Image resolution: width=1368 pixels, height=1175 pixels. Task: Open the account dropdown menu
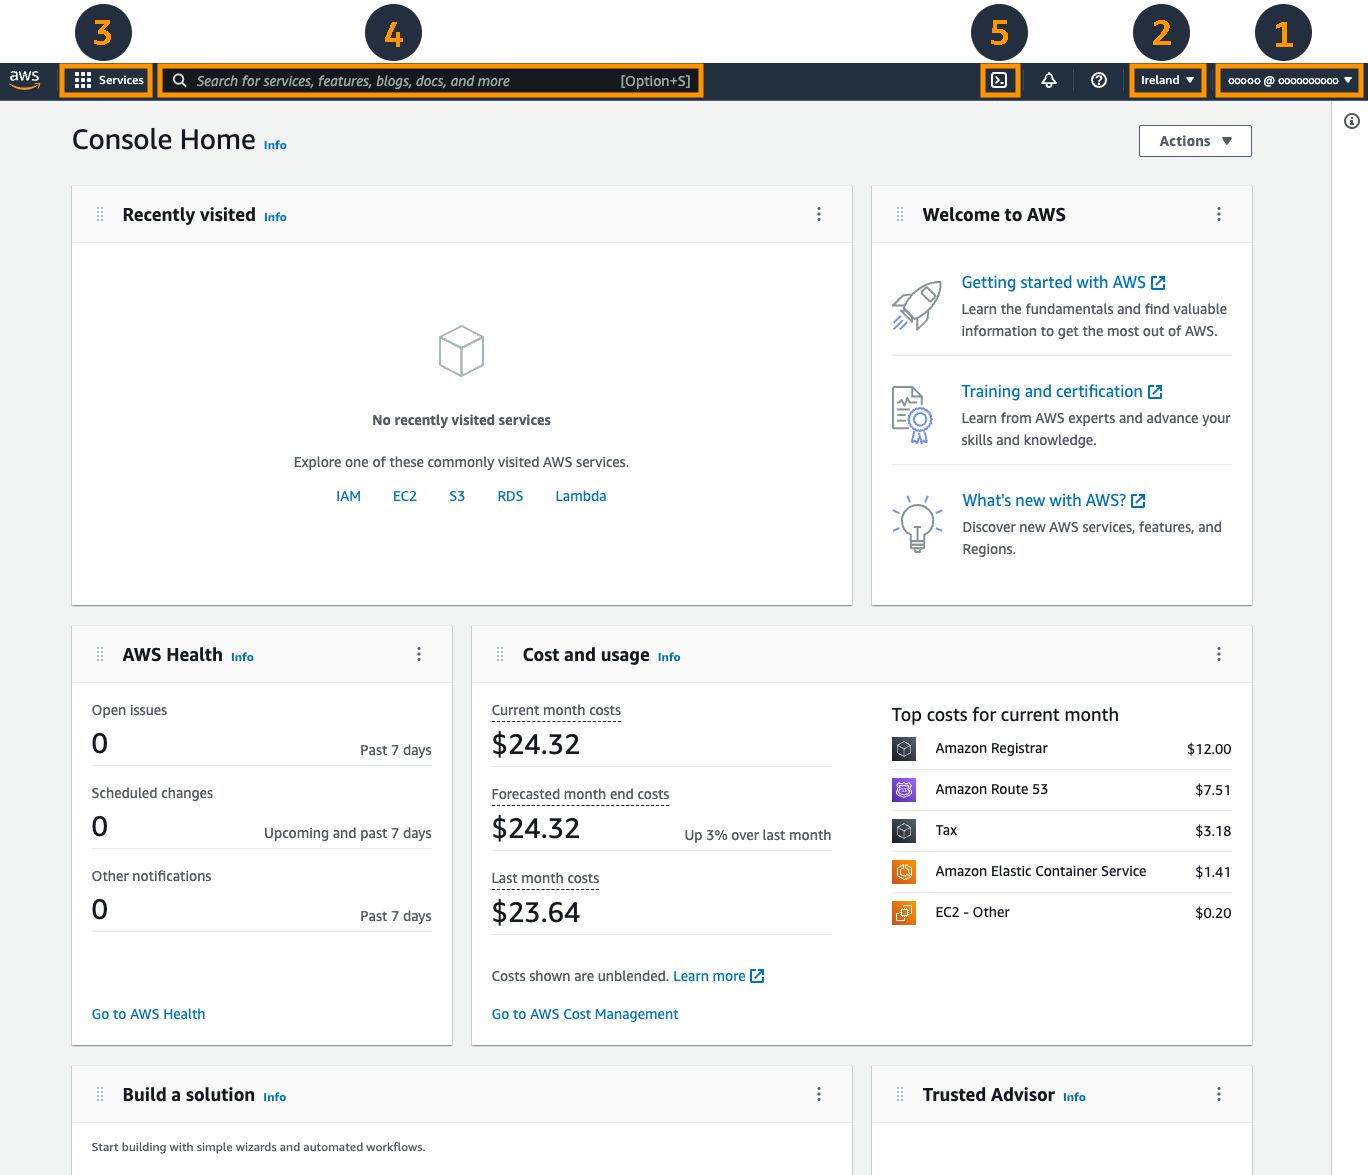(1287, 80)
